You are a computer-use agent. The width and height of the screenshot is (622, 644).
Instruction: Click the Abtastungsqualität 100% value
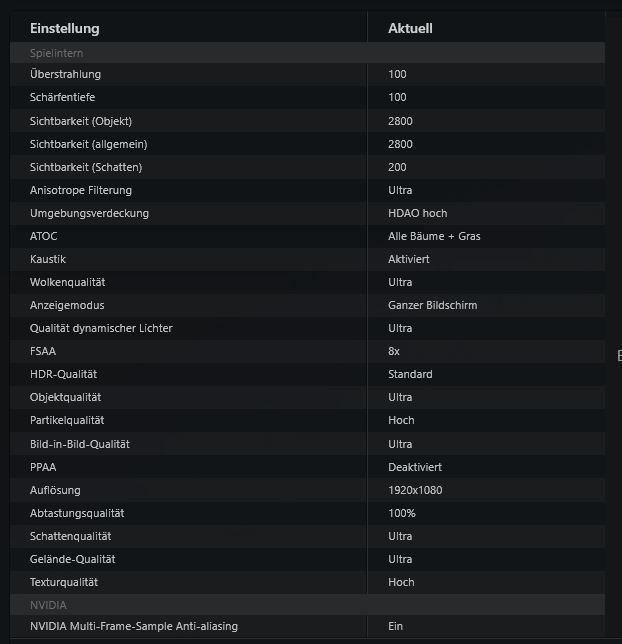pyautogui.click(x=402, y=513)
